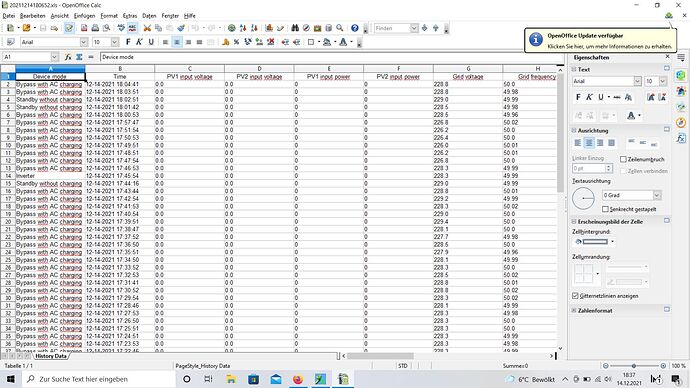This screenshot has height=388, width=690.
Task: Open Function Wizard fx icon in formula bar
Action: pyautogui.click(x=68, y=57)
